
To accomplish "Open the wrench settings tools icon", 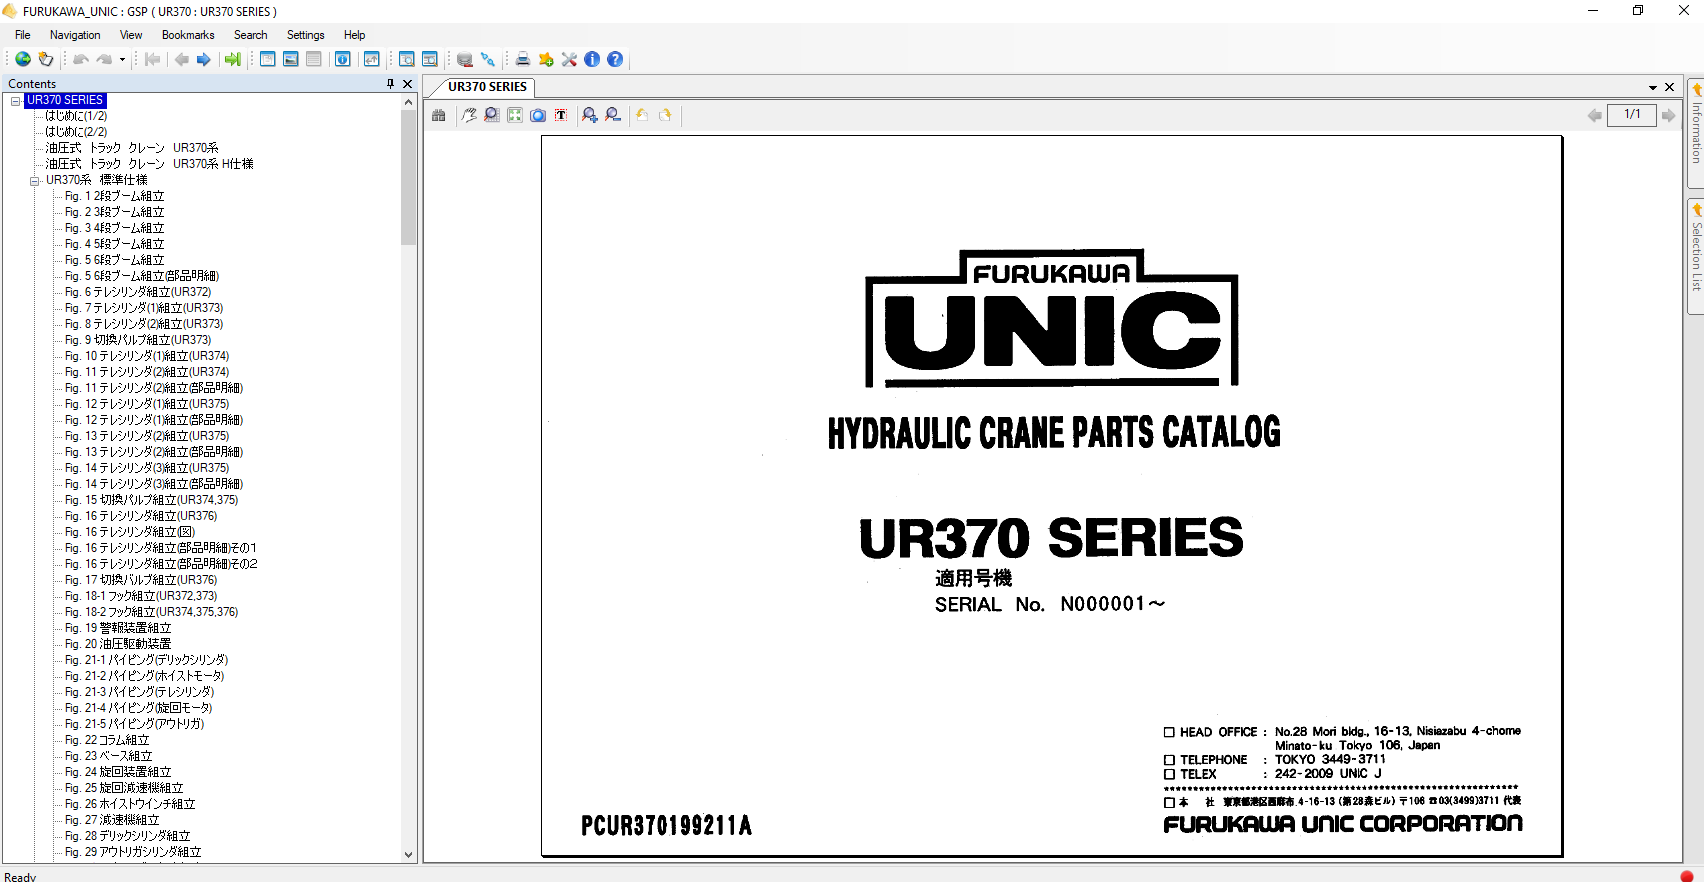I will click(x=569, y=60).
